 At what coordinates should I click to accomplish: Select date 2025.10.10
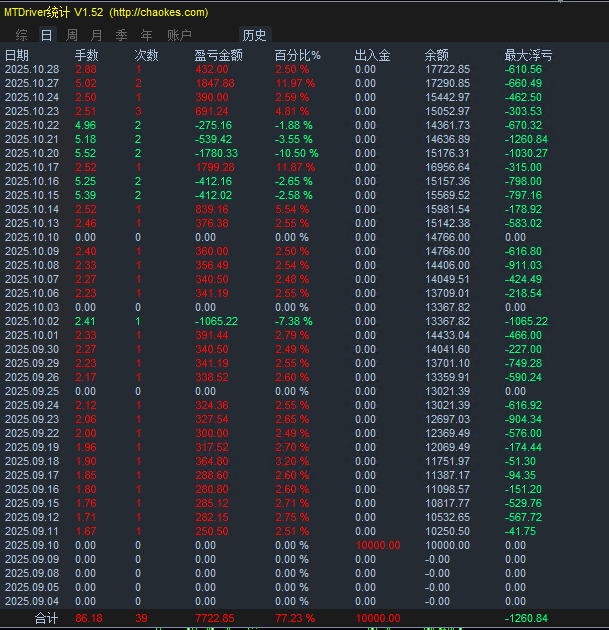pyautogui.click(x=32, y=237)
